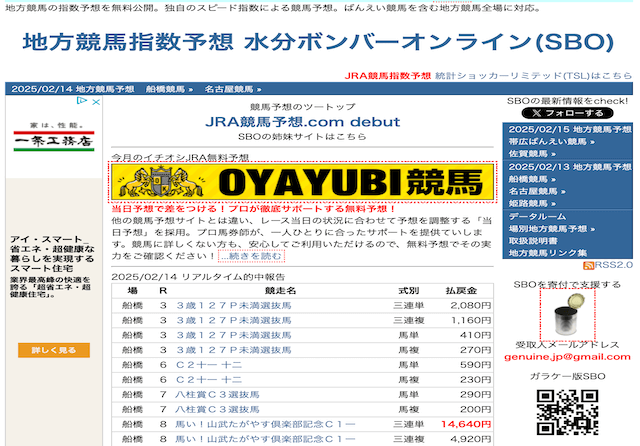Image resolution: width=640 pixels, height=446 pixels.
Task: Click the データルーム sidebar heading
Action: pyautogui.click(x=537, y=216)
